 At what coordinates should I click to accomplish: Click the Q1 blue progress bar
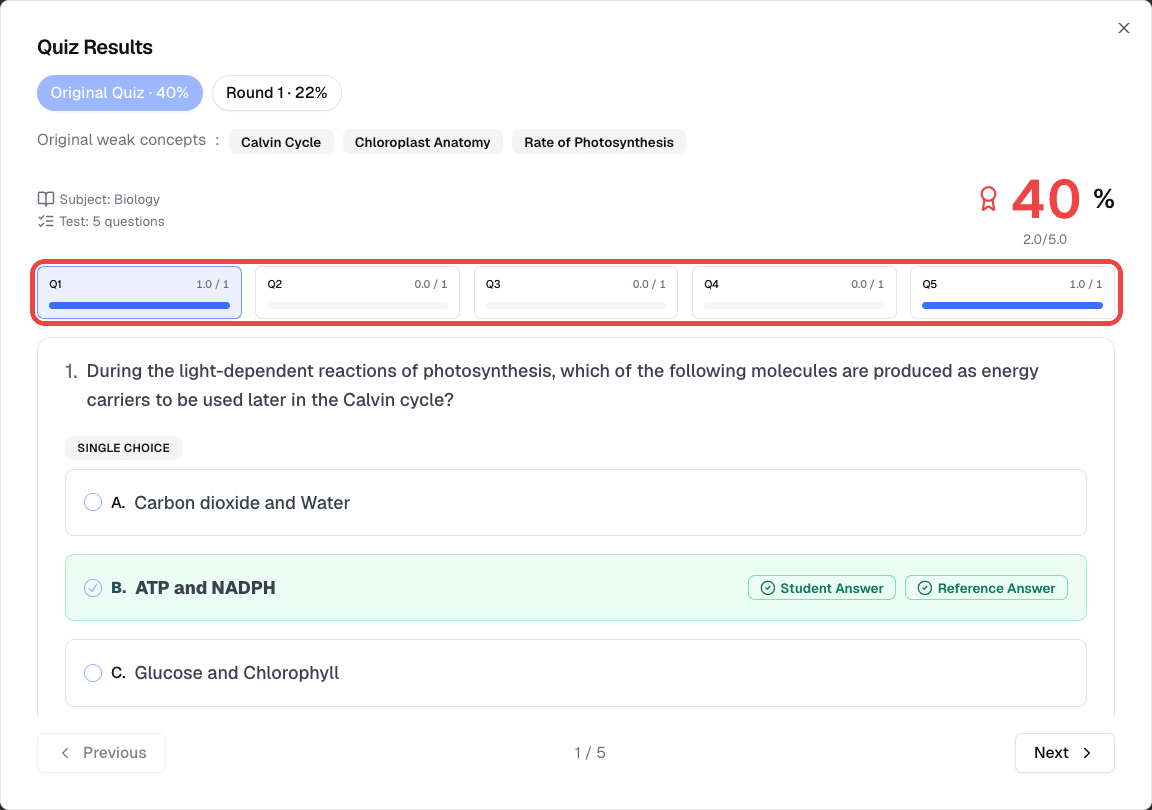click(x=140, y=305)
